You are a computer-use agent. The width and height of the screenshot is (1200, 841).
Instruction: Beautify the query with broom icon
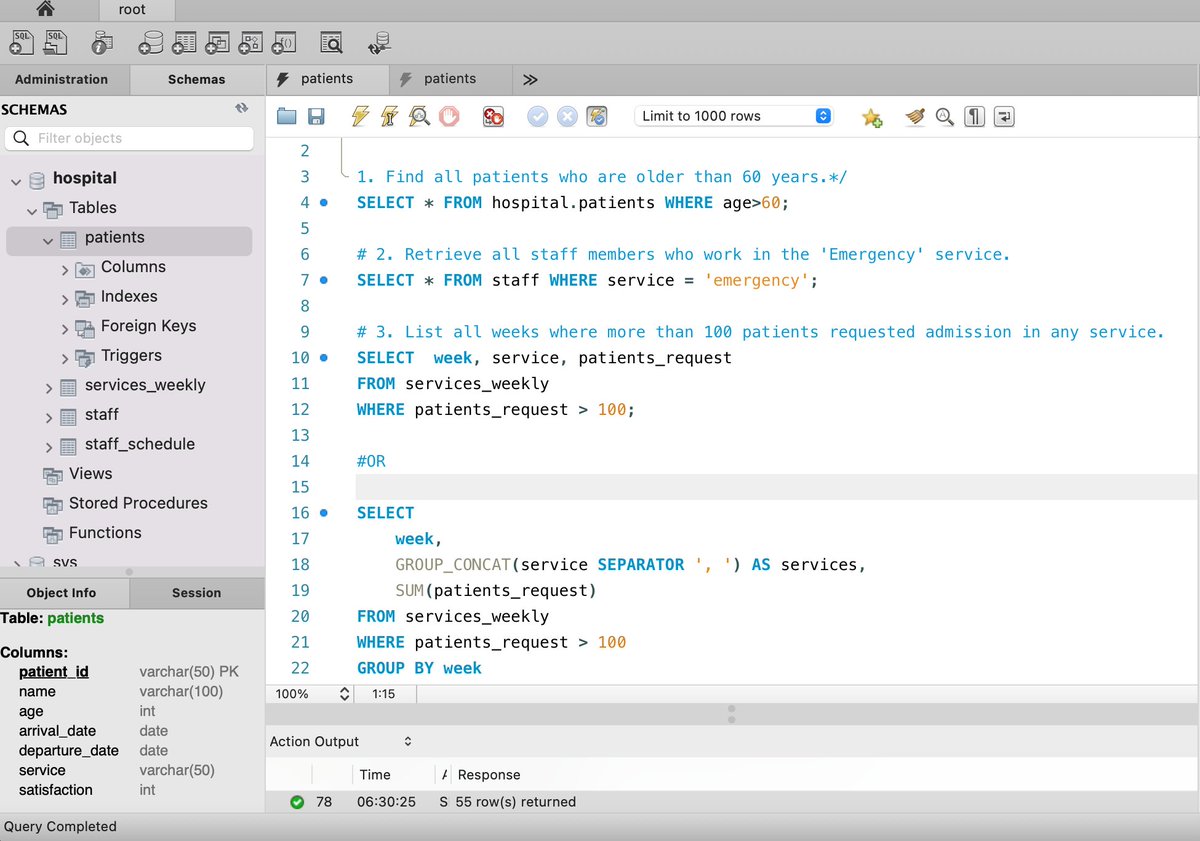coord(915,117)
